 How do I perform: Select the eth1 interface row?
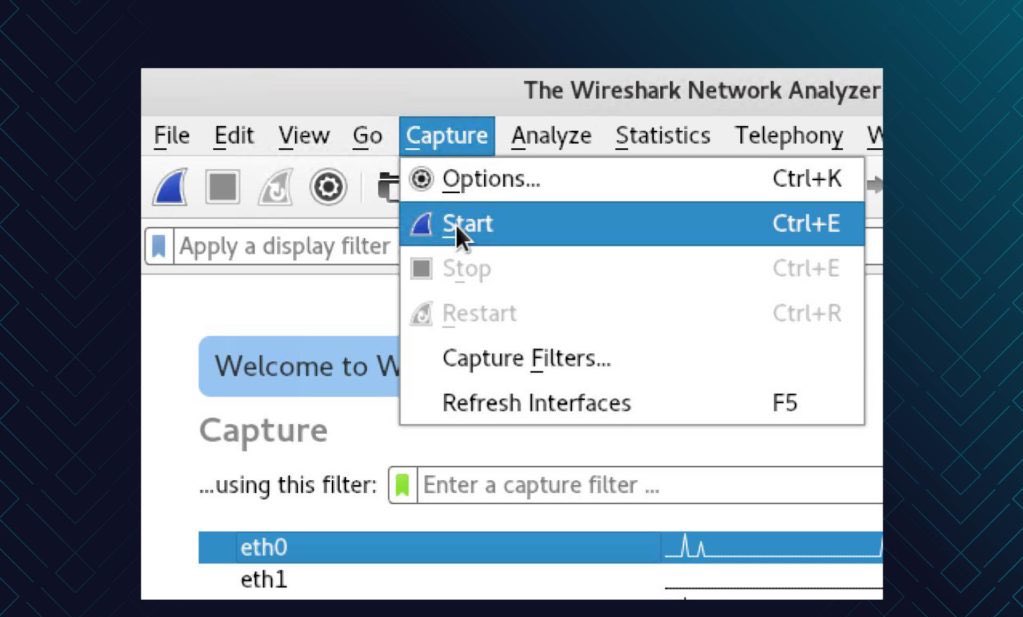click(x=541, y=580)
